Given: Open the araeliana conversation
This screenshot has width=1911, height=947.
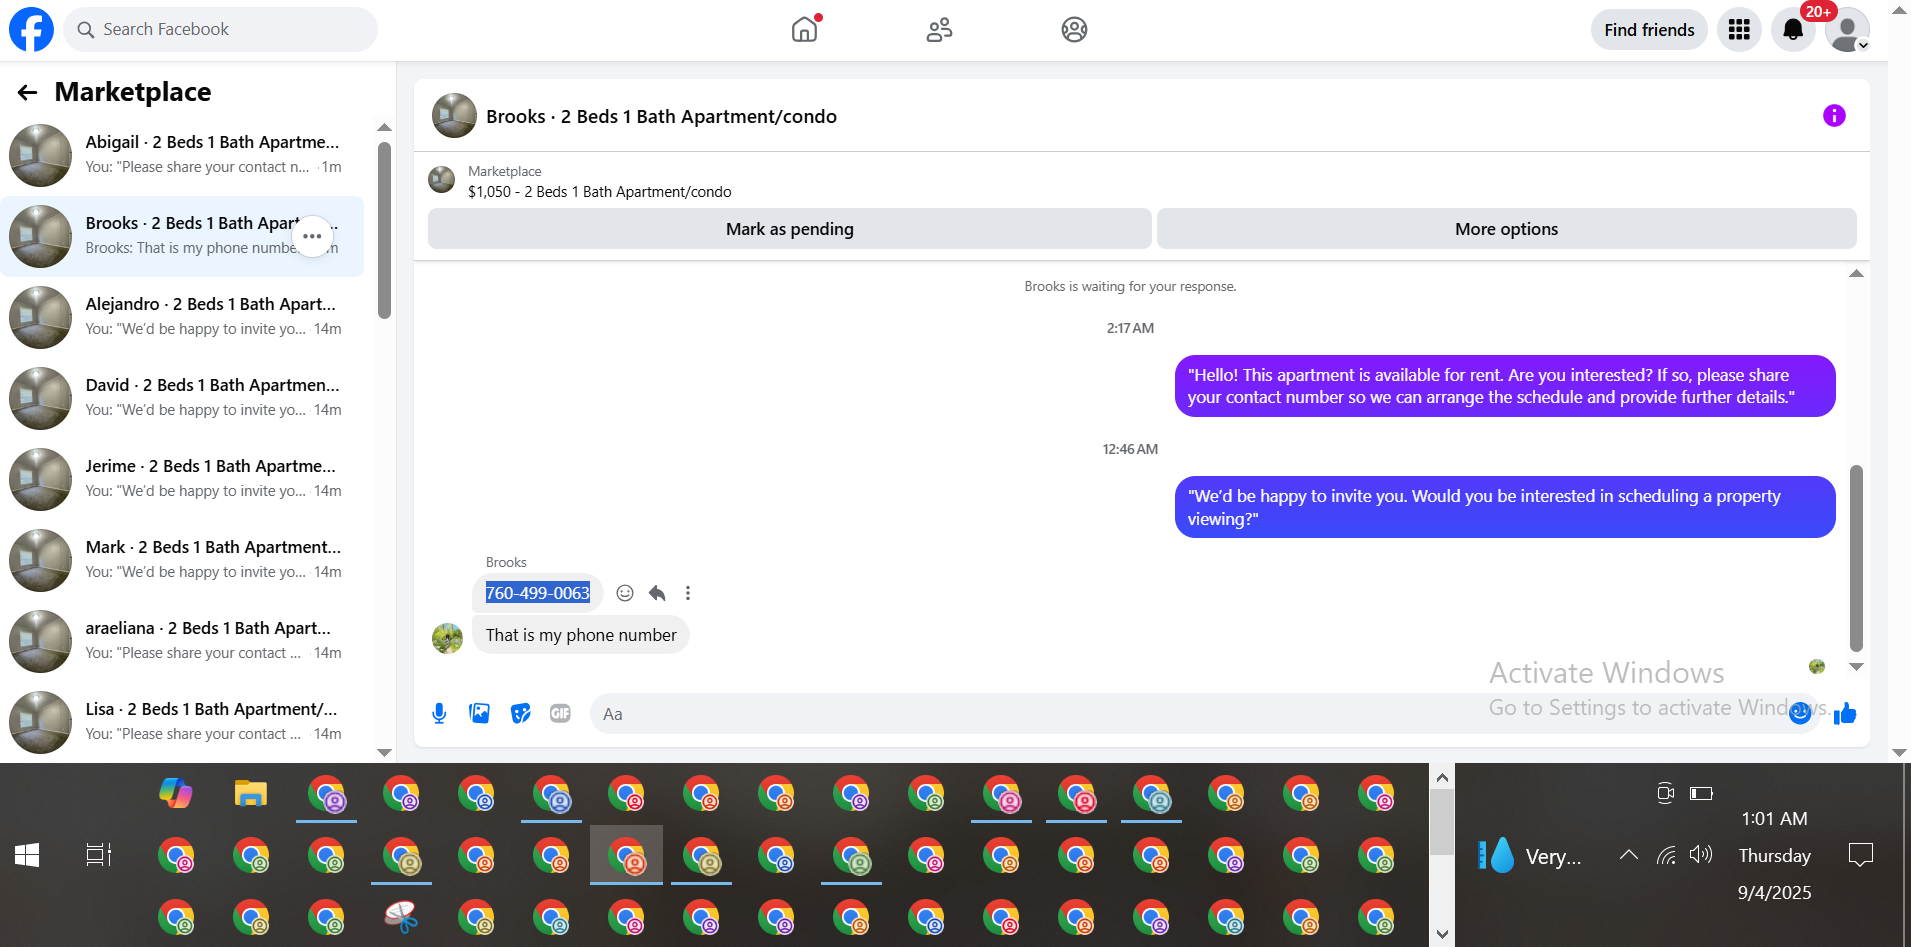Looking at the screenshot, I should (182, 641).
